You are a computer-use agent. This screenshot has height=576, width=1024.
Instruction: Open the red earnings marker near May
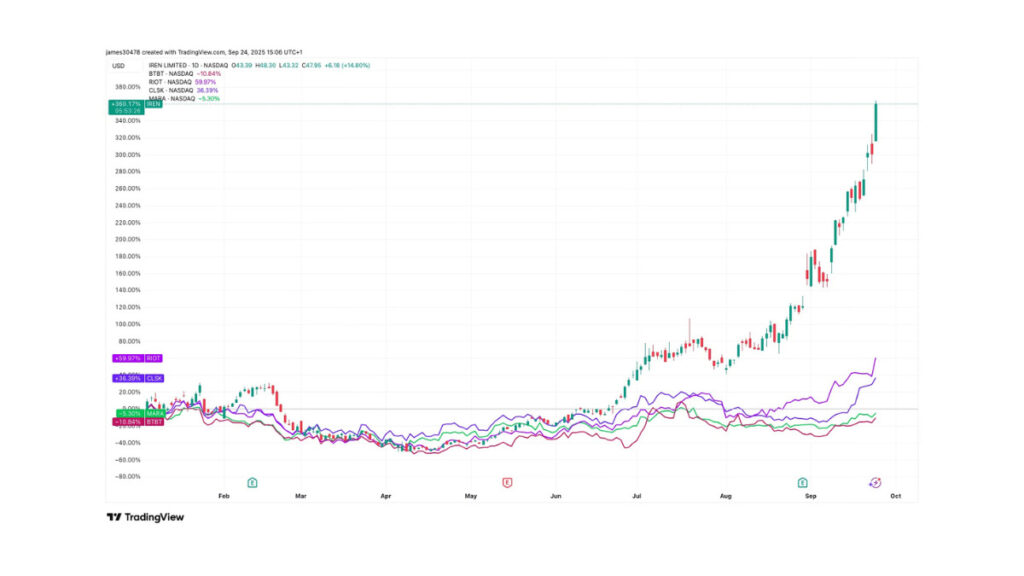point(507,482)
